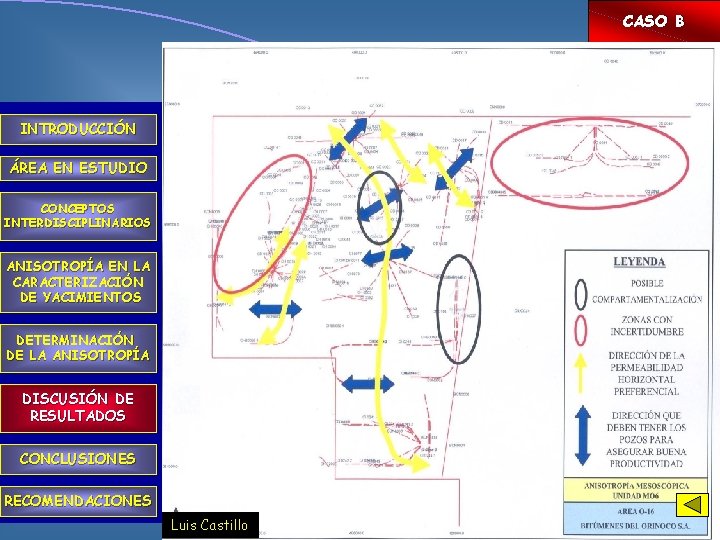This screenshot has width=720, height=540.
Task: Click the red ellipse legend symbol
Action: point(581,330)
